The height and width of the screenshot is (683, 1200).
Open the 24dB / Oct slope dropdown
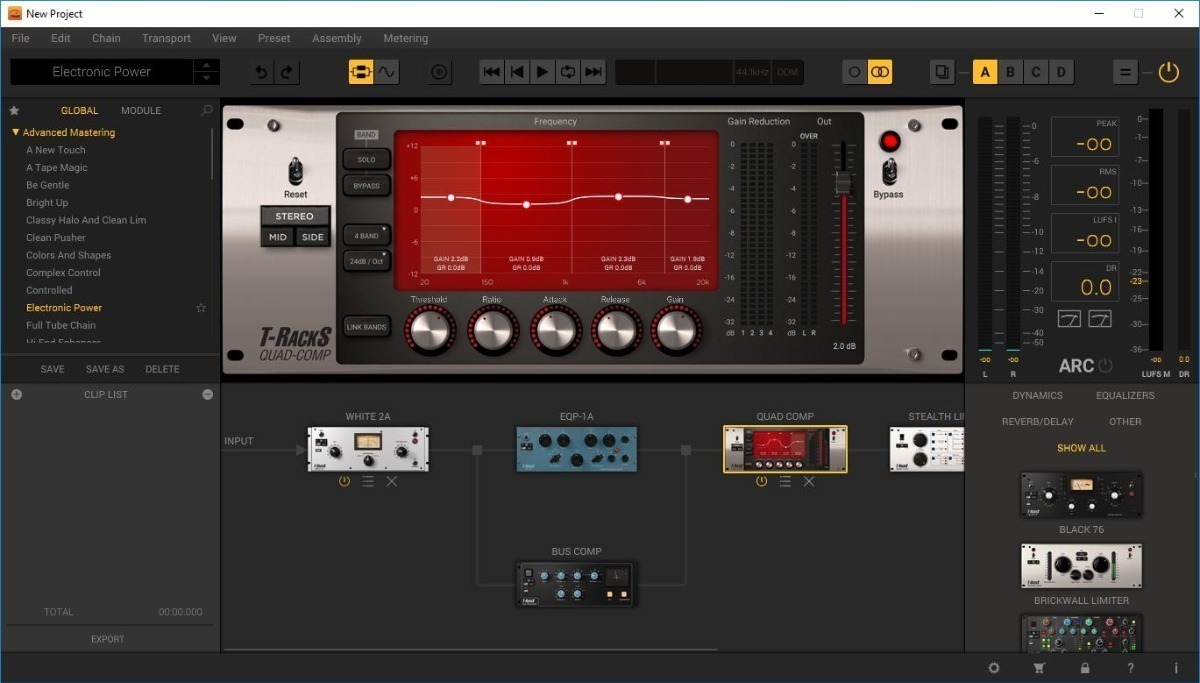366,261
